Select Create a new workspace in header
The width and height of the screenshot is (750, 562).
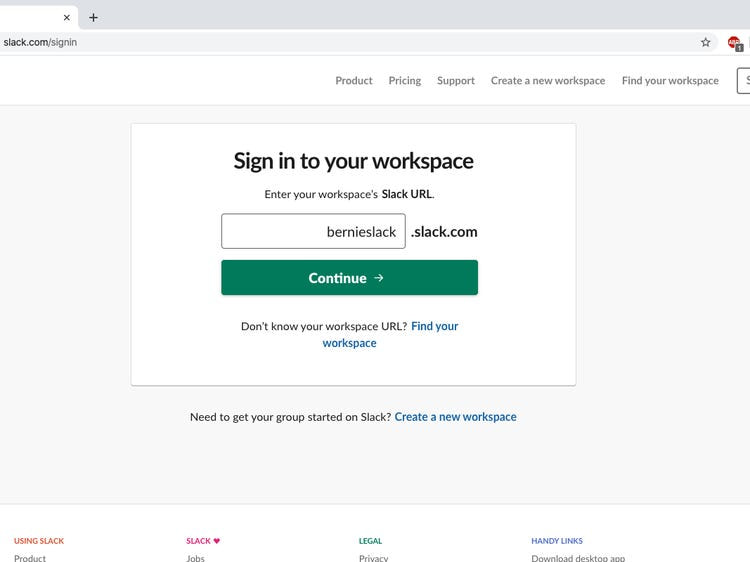point(547,81)
